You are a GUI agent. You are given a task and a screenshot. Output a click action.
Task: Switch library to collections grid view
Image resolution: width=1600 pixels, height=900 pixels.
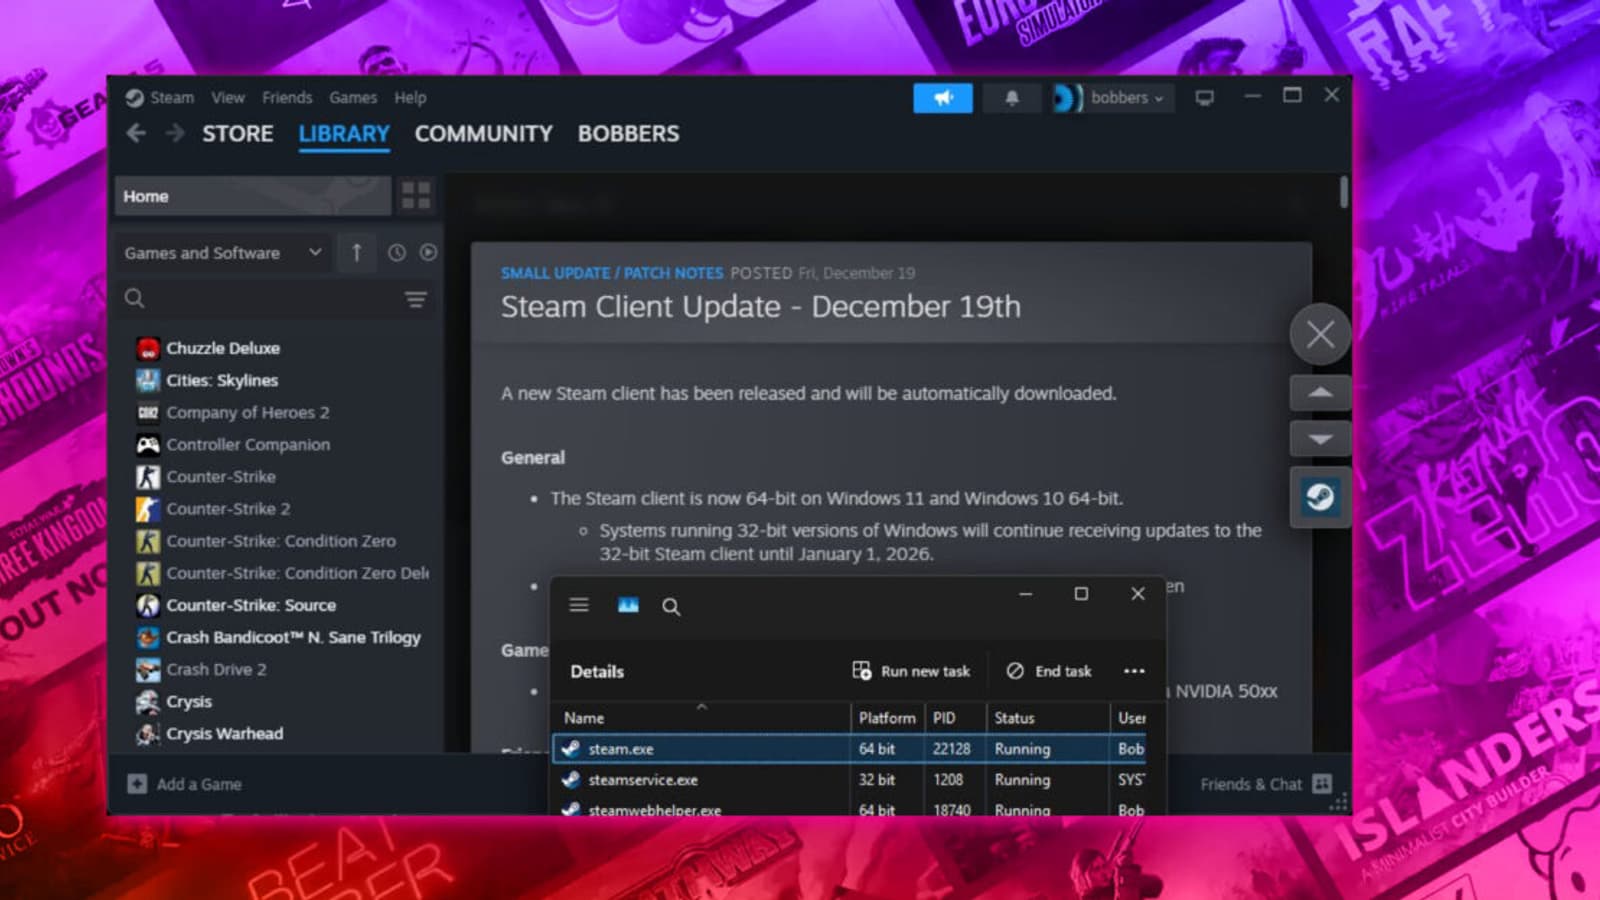(416, 195)
